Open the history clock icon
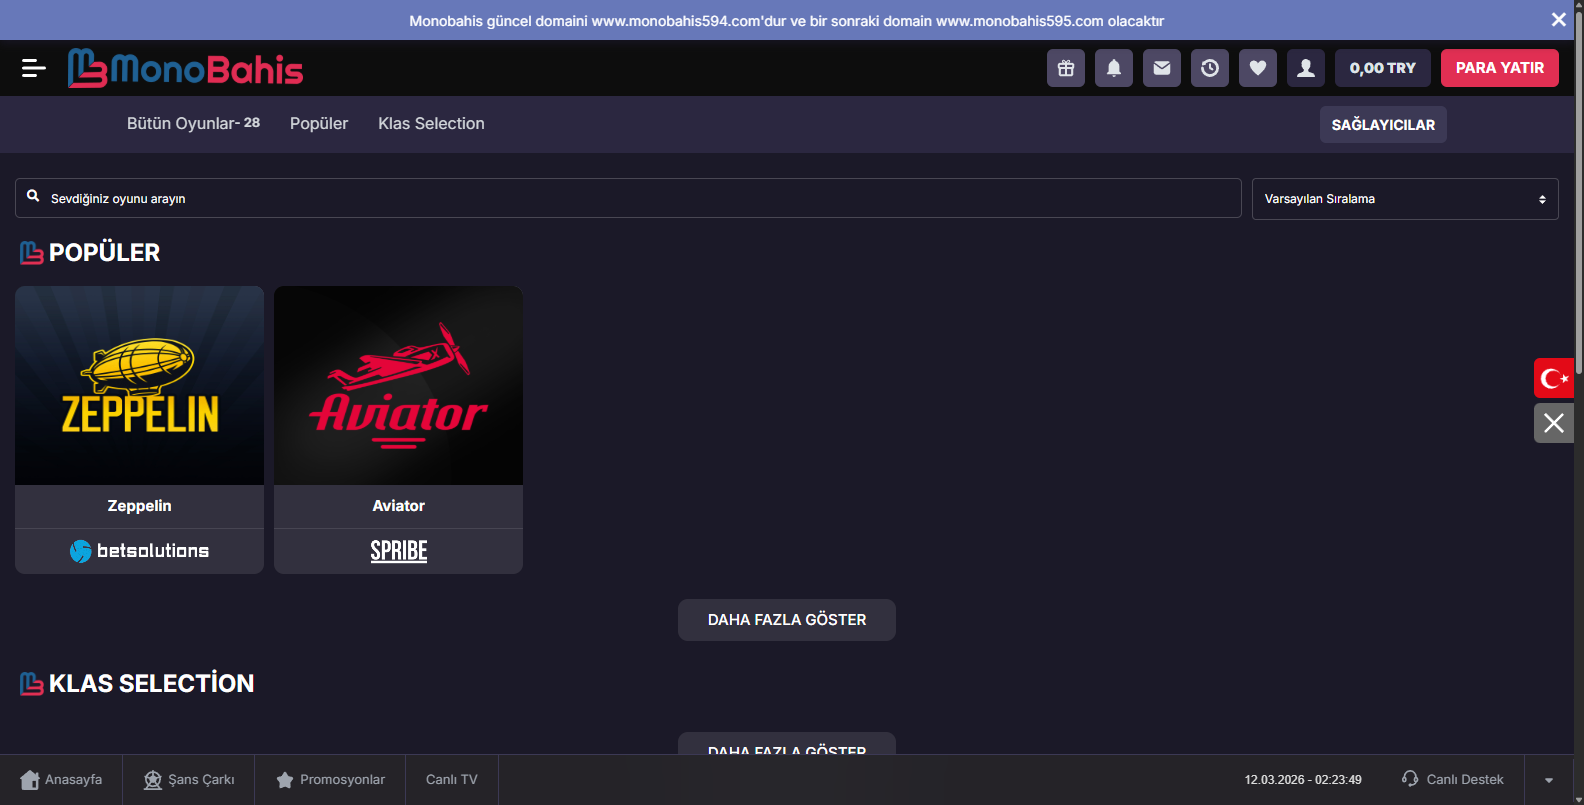 click(1210, 68)
